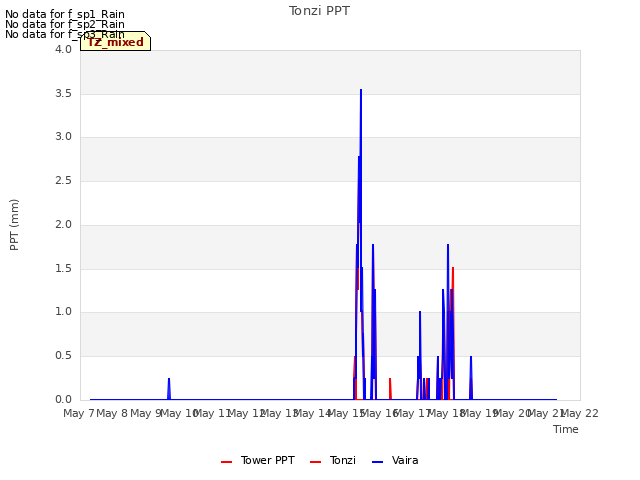The width and height of the screenshot is (640, 480).
Task: Click the 4.0 y-axis tick label
Action: 63,49
